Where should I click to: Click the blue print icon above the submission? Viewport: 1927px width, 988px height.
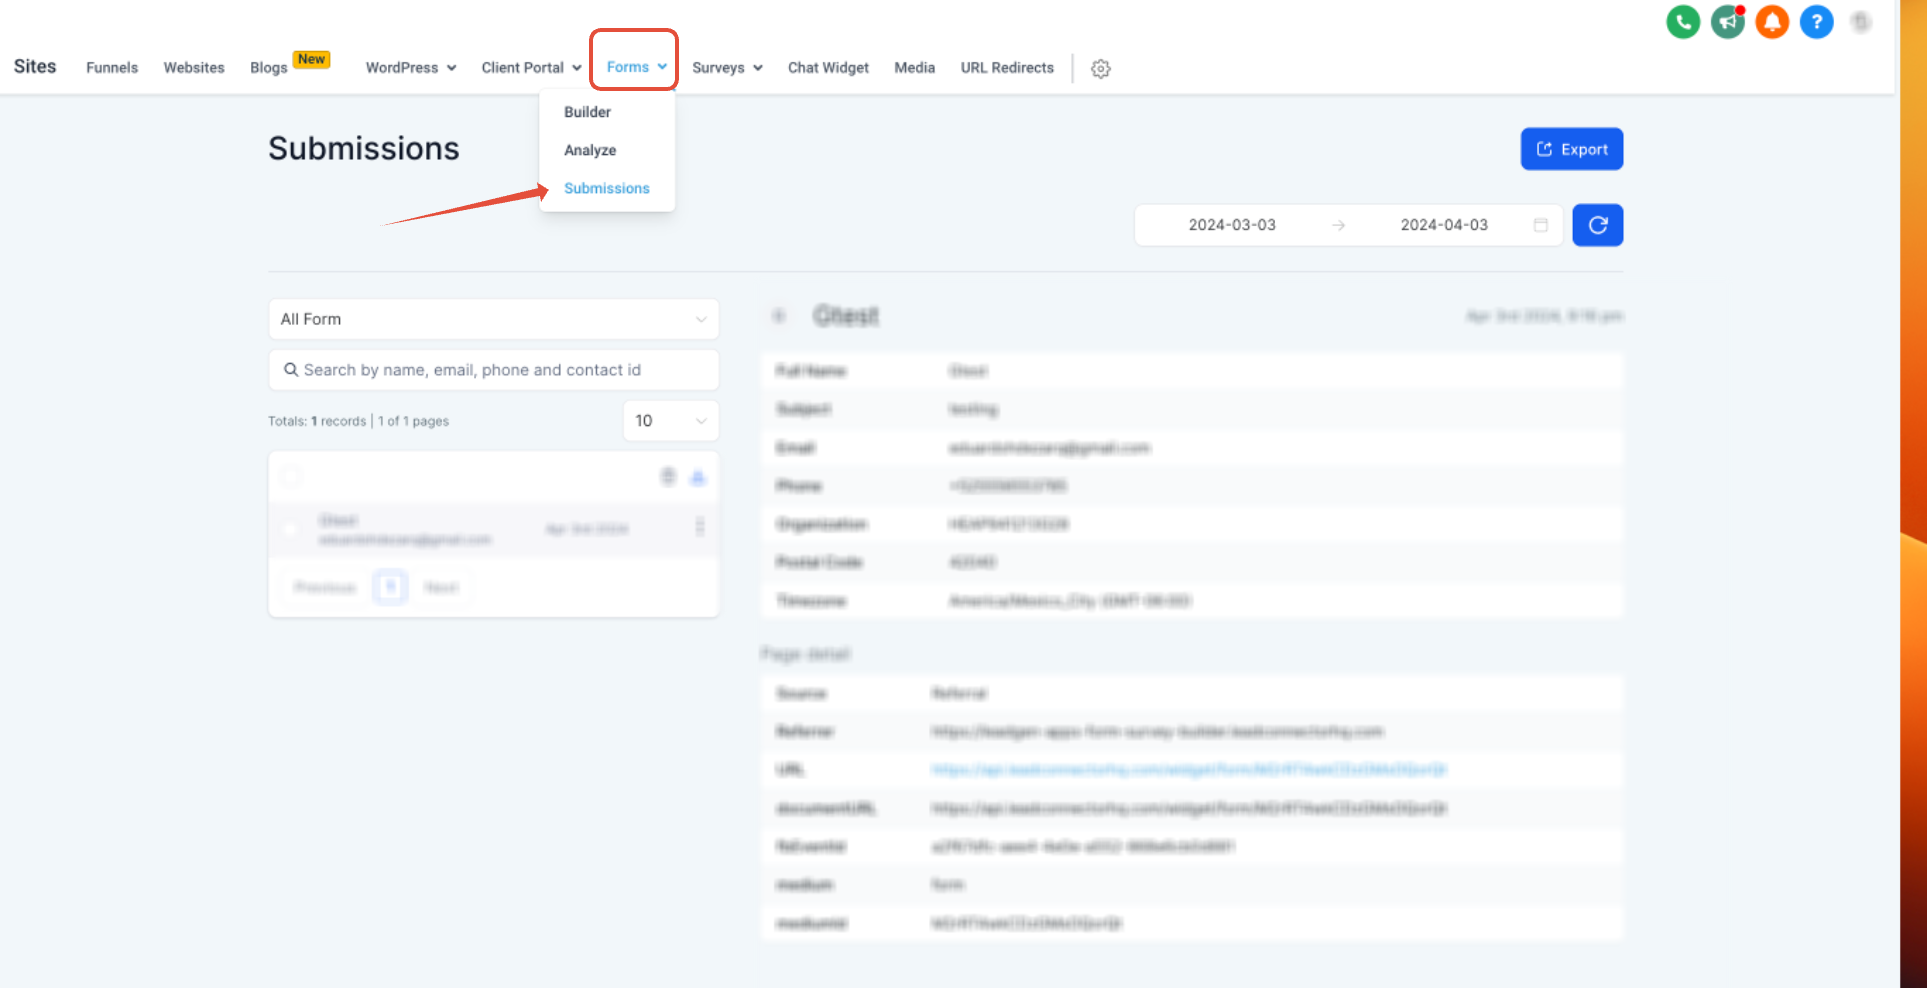(x=698, y=477)
